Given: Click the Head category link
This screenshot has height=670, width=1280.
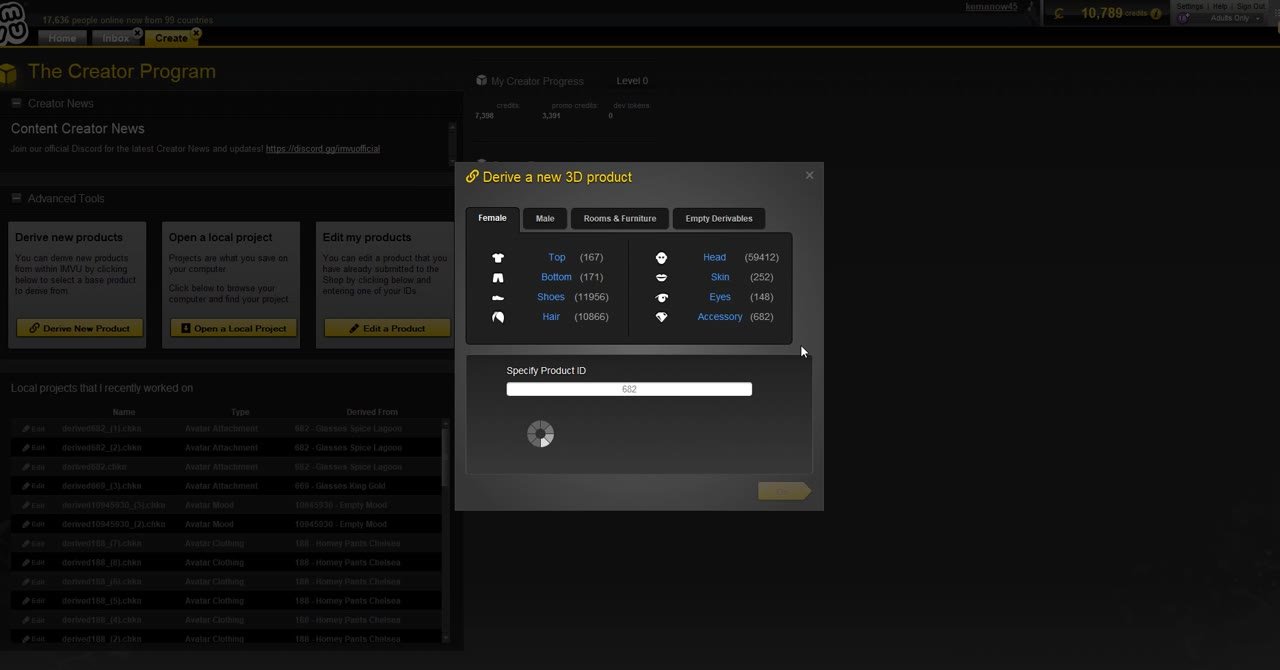Looking at the screenshot, I should (x=714, y=258).
